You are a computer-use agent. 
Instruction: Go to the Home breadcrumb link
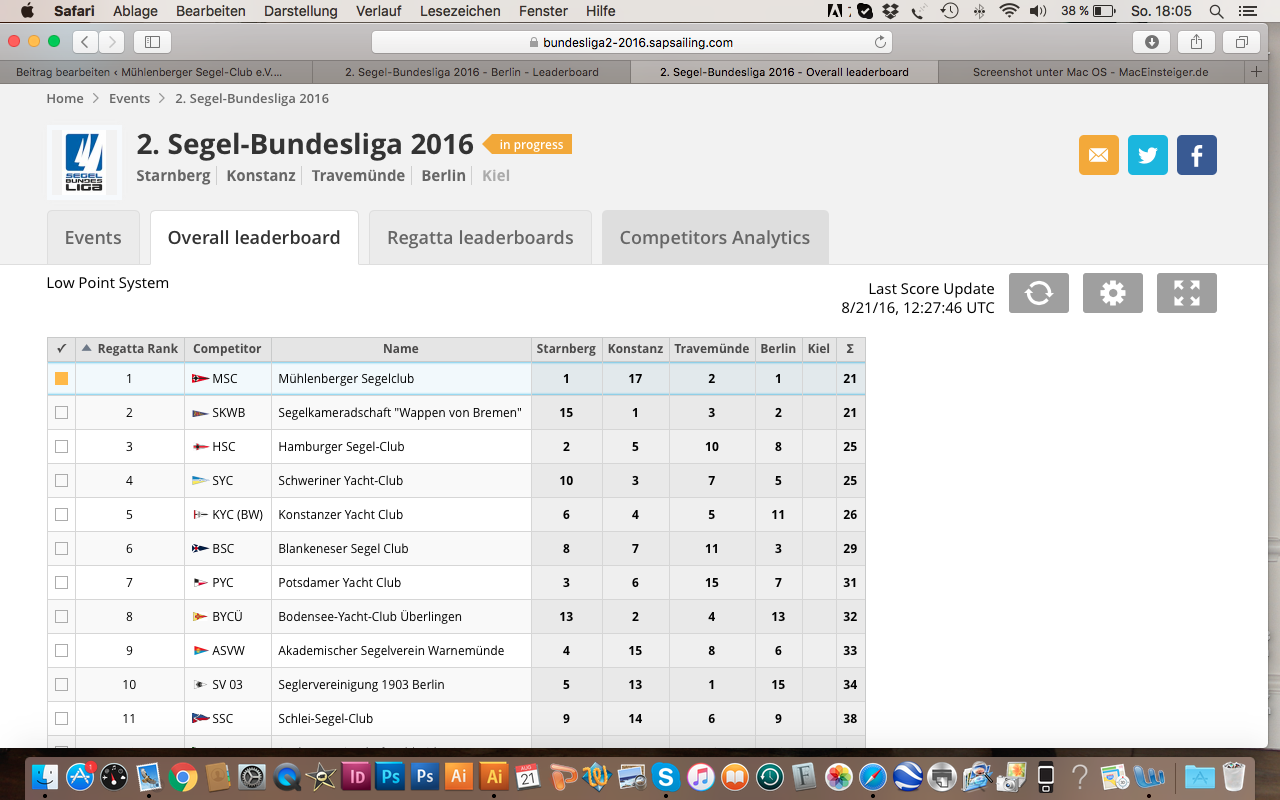coord(65,98)
